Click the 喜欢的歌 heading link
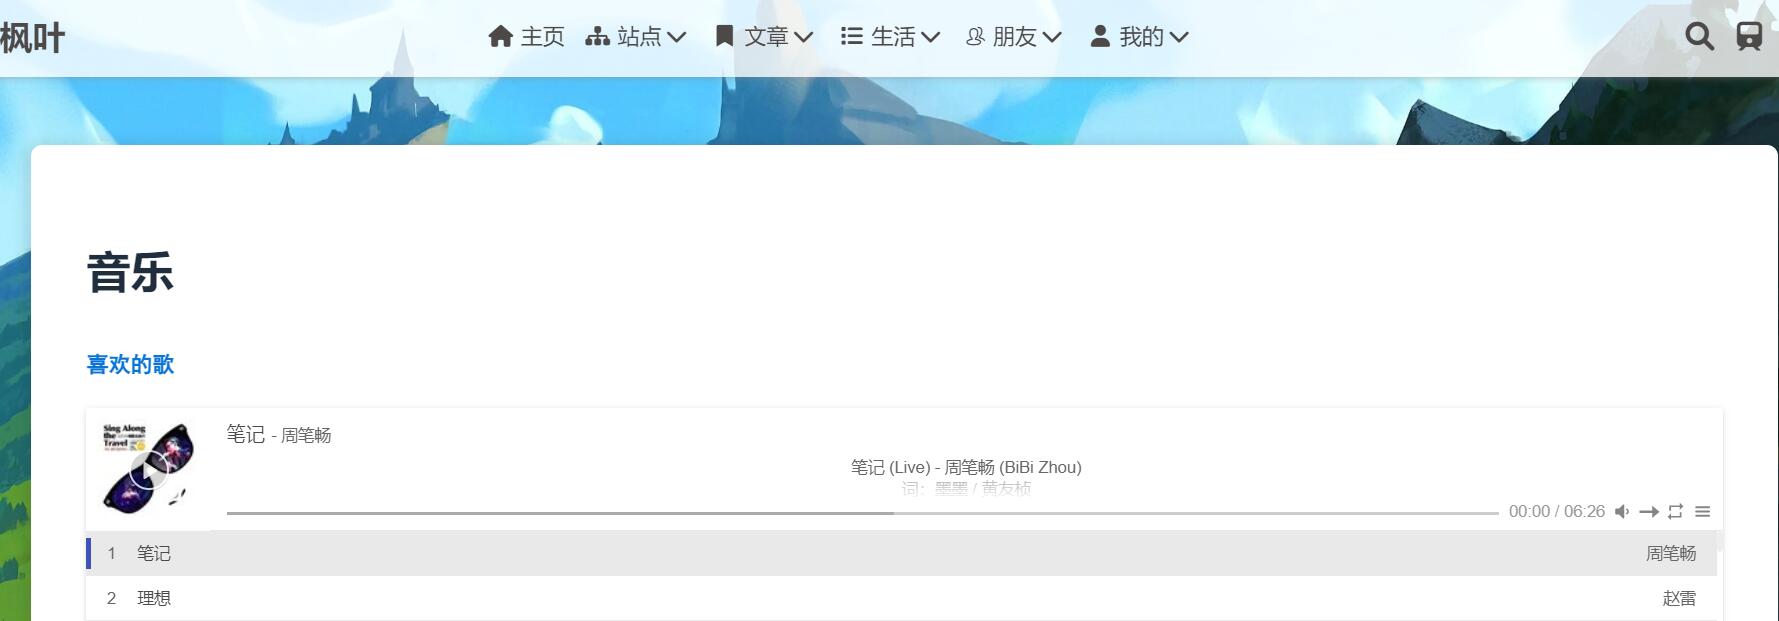1779x621 pixels. [x=130, y=365]
